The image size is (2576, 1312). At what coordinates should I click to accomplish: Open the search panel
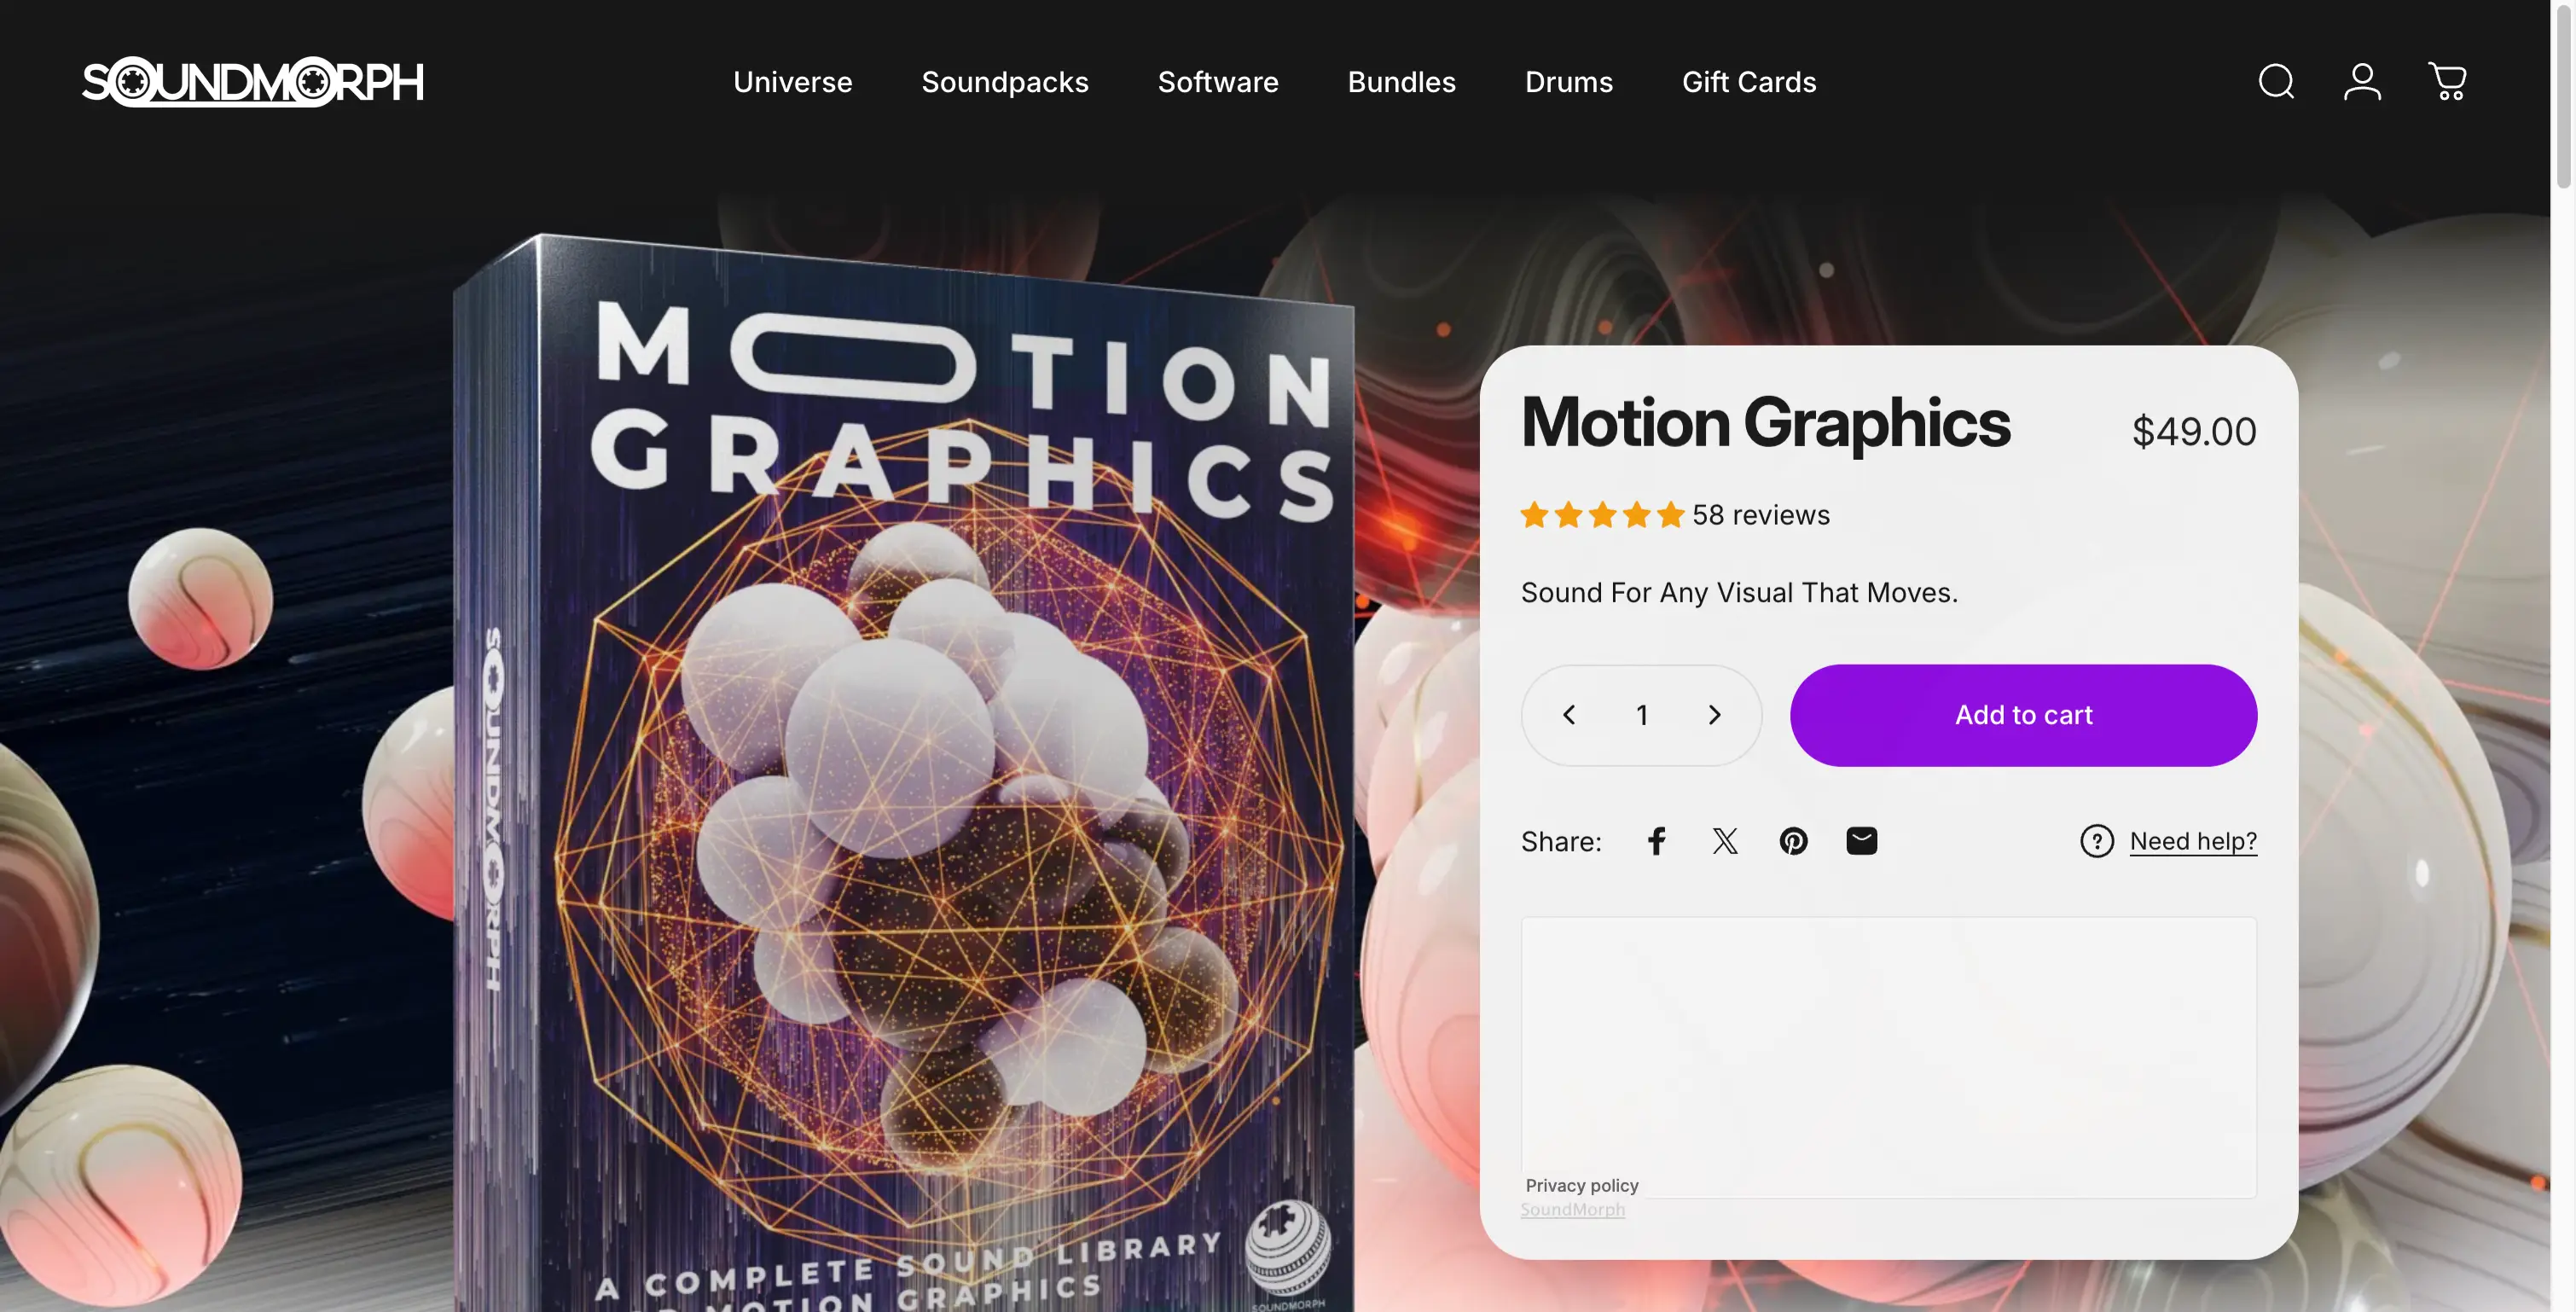click(2275, 82)
